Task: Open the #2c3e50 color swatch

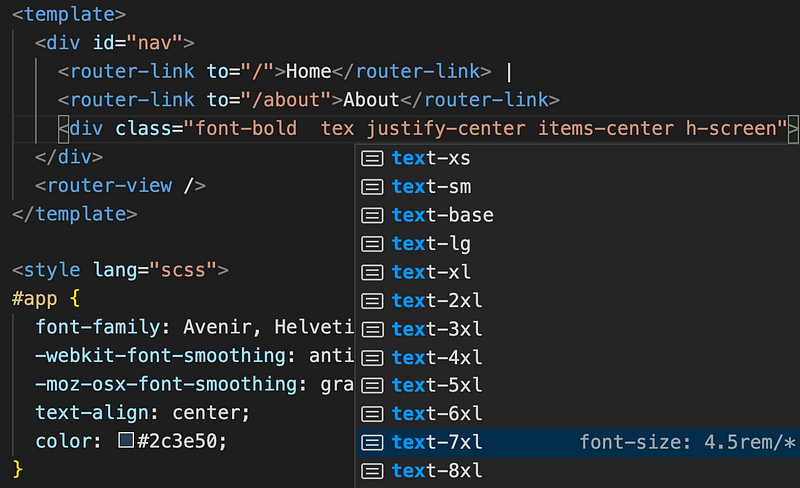Action: [125, 441]
